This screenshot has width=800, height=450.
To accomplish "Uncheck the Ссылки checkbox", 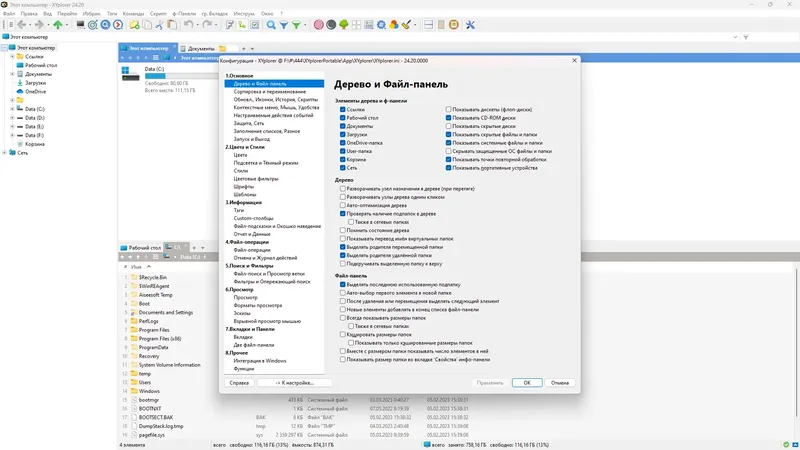I will pos(342,109).
